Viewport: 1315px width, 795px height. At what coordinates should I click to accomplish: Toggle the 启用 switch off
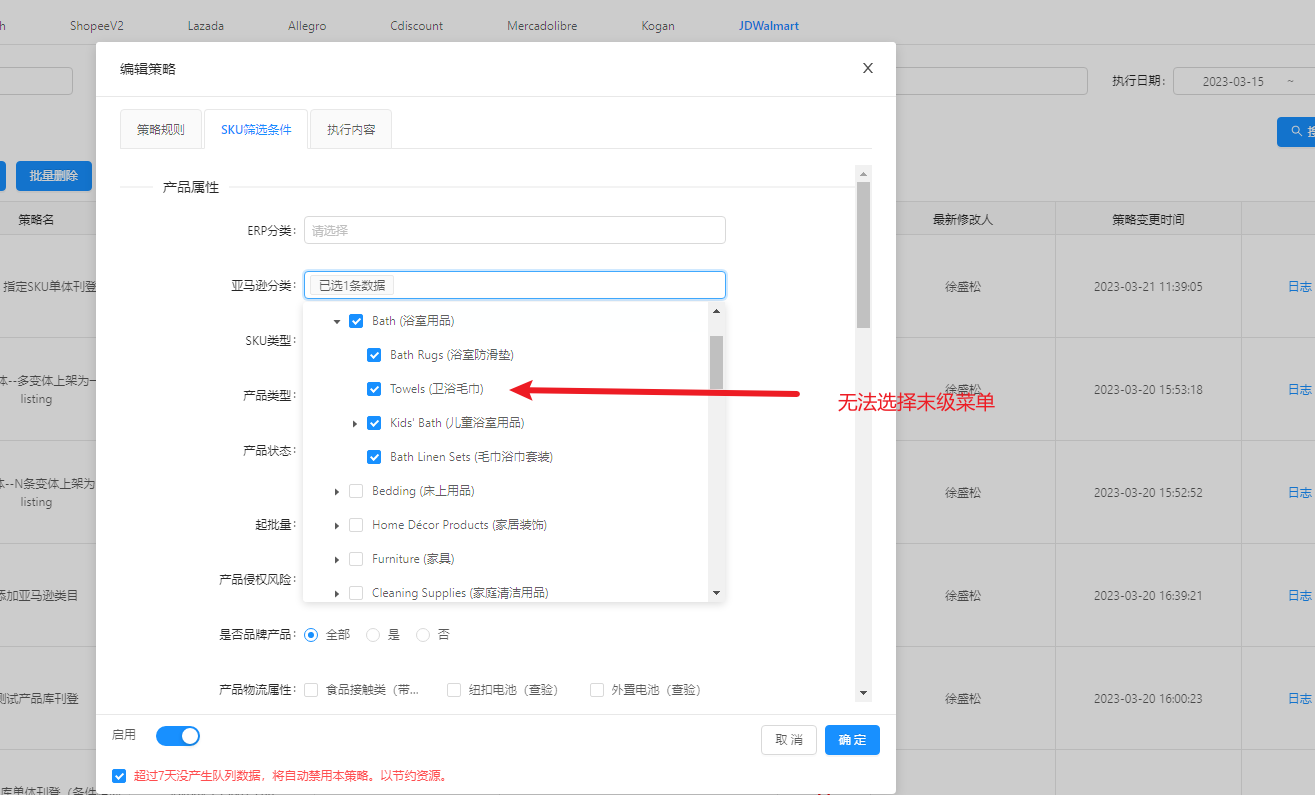[x=178, y=736]
